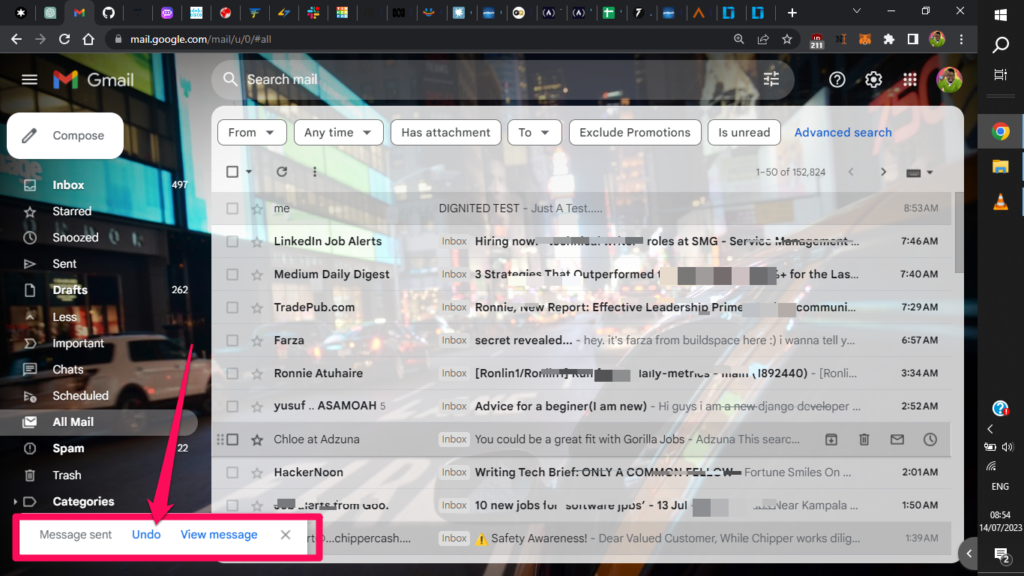Open Gmail Support help icon
This screenshot has width=1024, height=576.
coord(837,80)
